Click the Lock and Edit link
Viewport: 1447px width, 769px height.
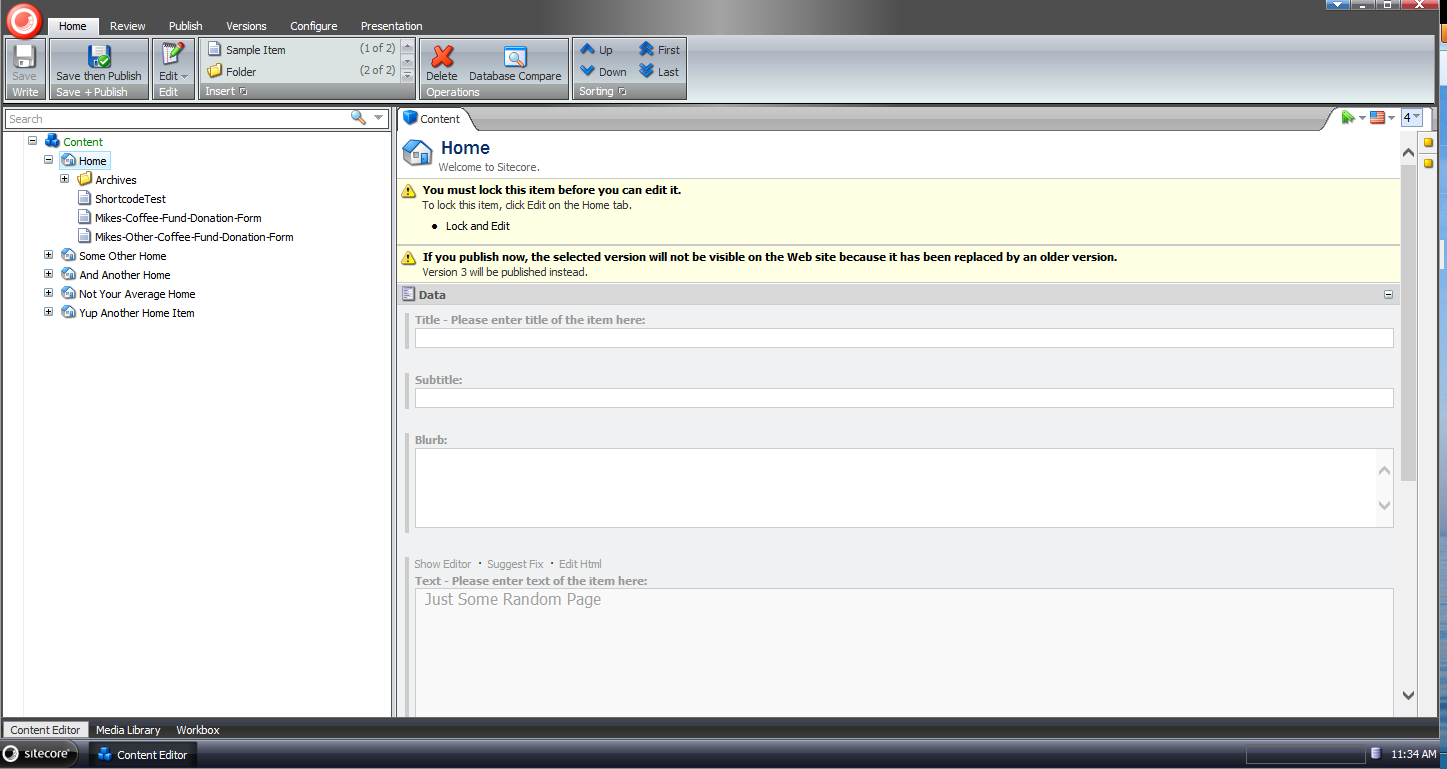pos(477,226)
